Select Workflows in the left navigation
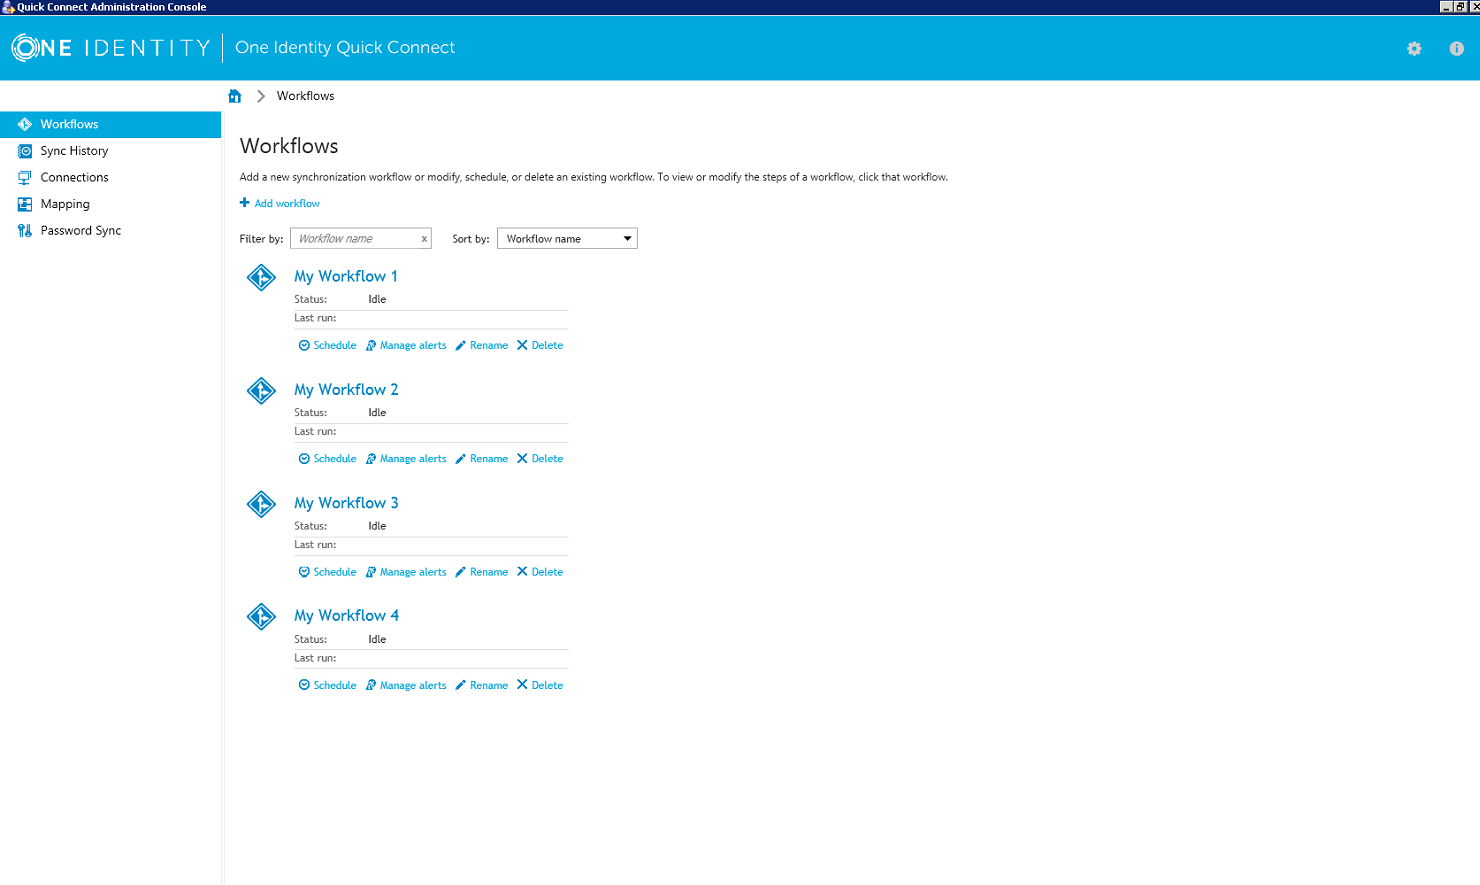This screenshot has height=885, width=1480. point(110,124)
